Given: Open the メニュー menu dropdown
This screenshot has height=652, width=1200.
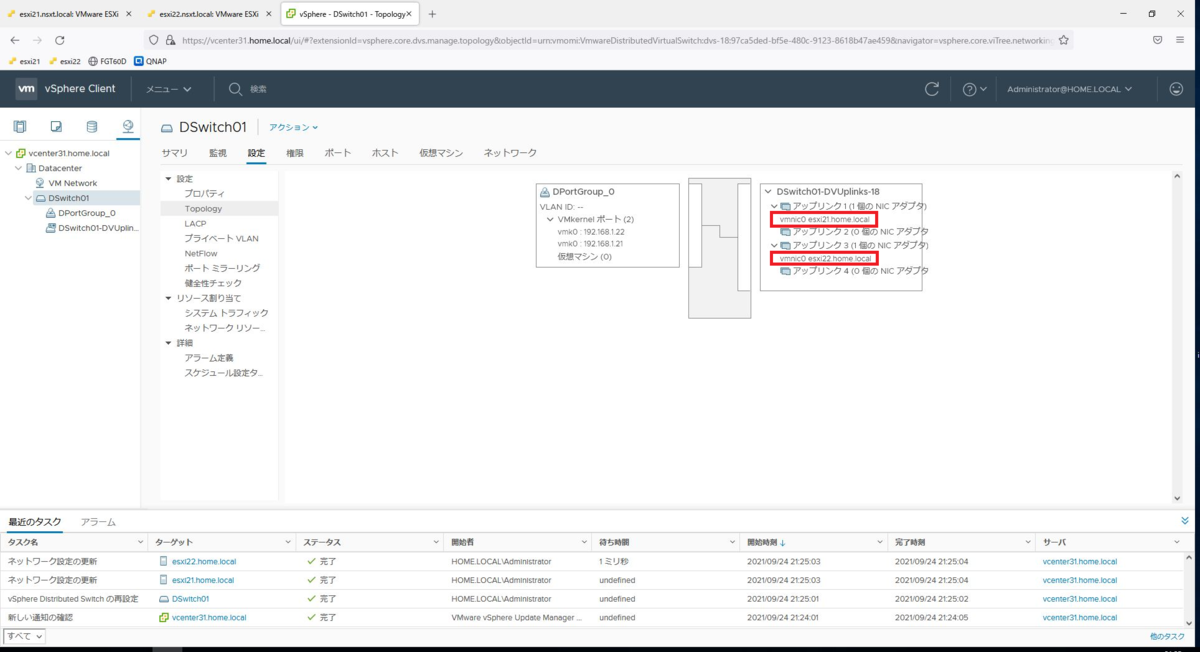Looking at the screenshot, I should (169, 89).
